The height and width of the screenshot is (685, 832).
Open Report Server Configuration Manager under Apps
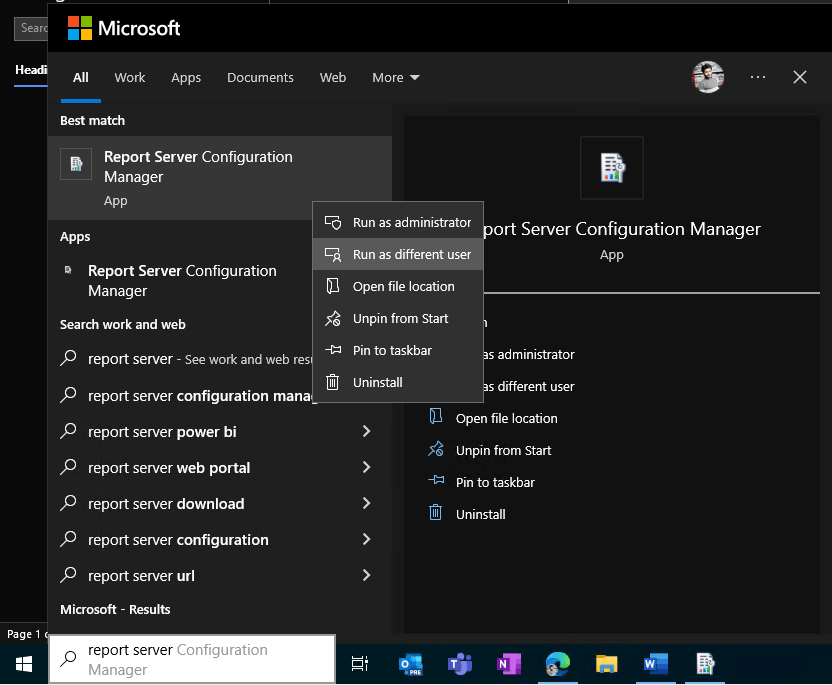182,281
